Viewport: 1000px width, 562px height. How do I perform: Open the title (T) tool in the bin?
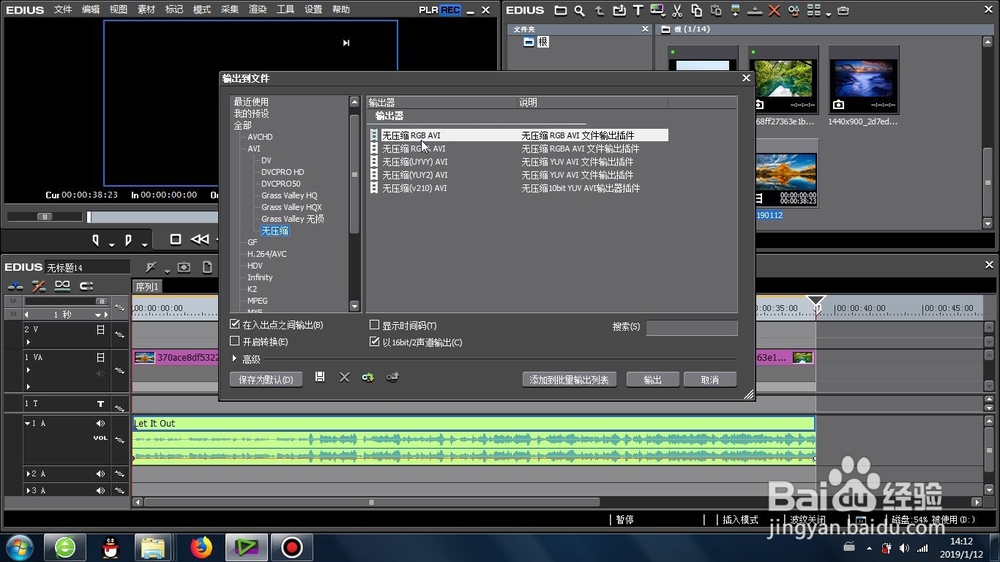tap(638, 10)
